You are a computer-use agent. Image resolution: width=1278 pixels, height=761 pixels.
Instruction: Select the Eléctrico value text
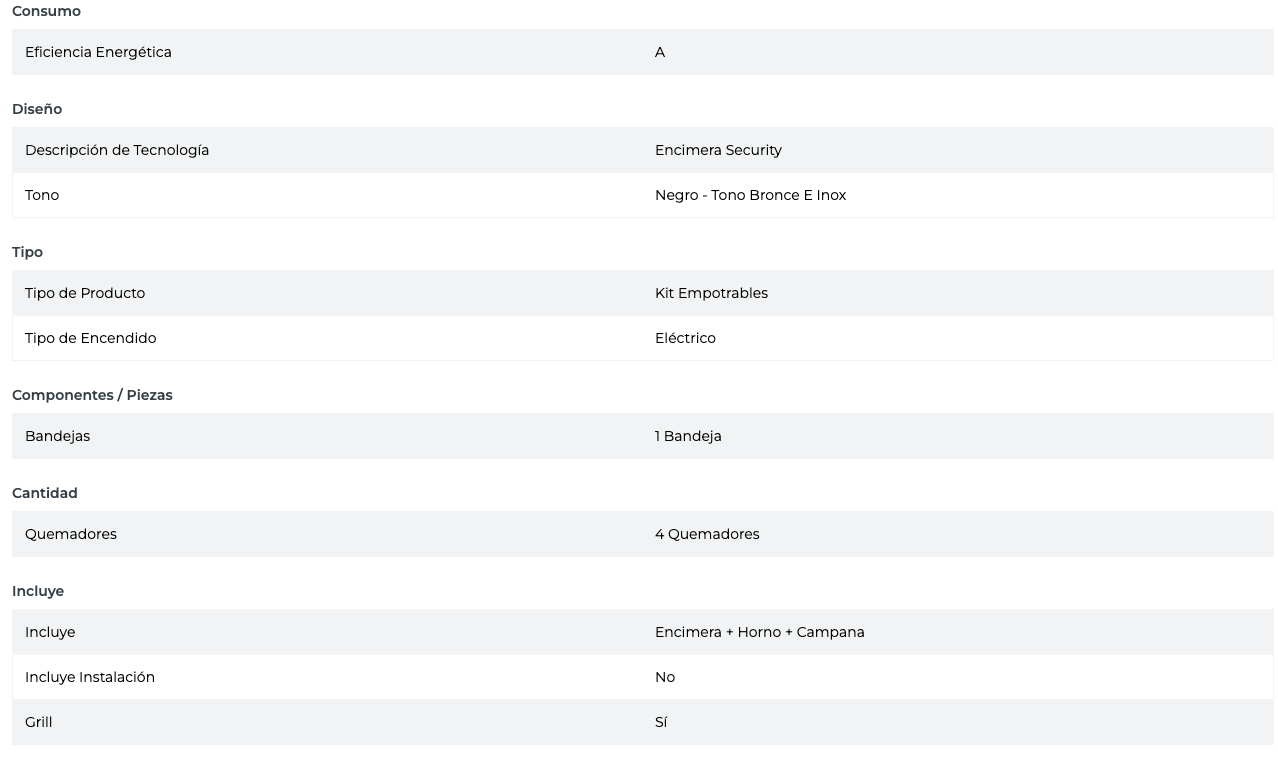(685, 338)
